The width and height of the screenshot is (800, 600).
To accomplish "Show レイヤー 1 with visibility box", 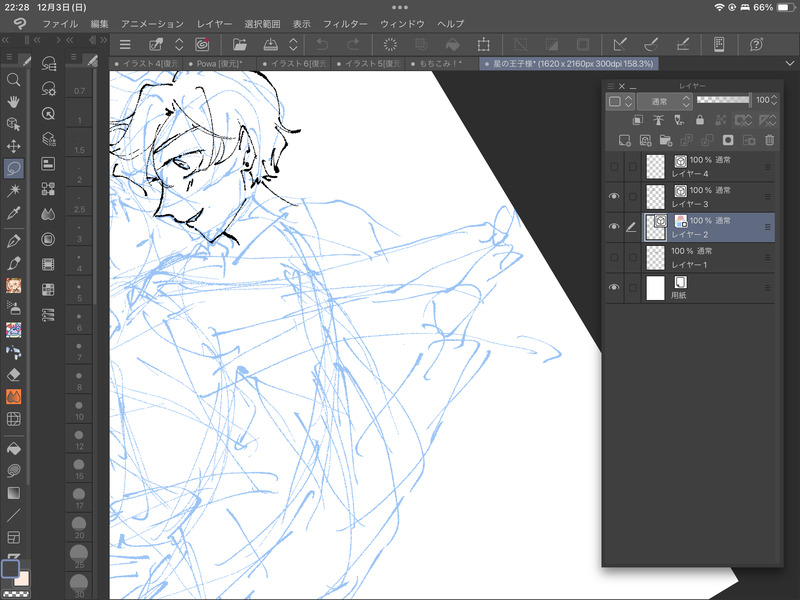I will pos(614,257).
